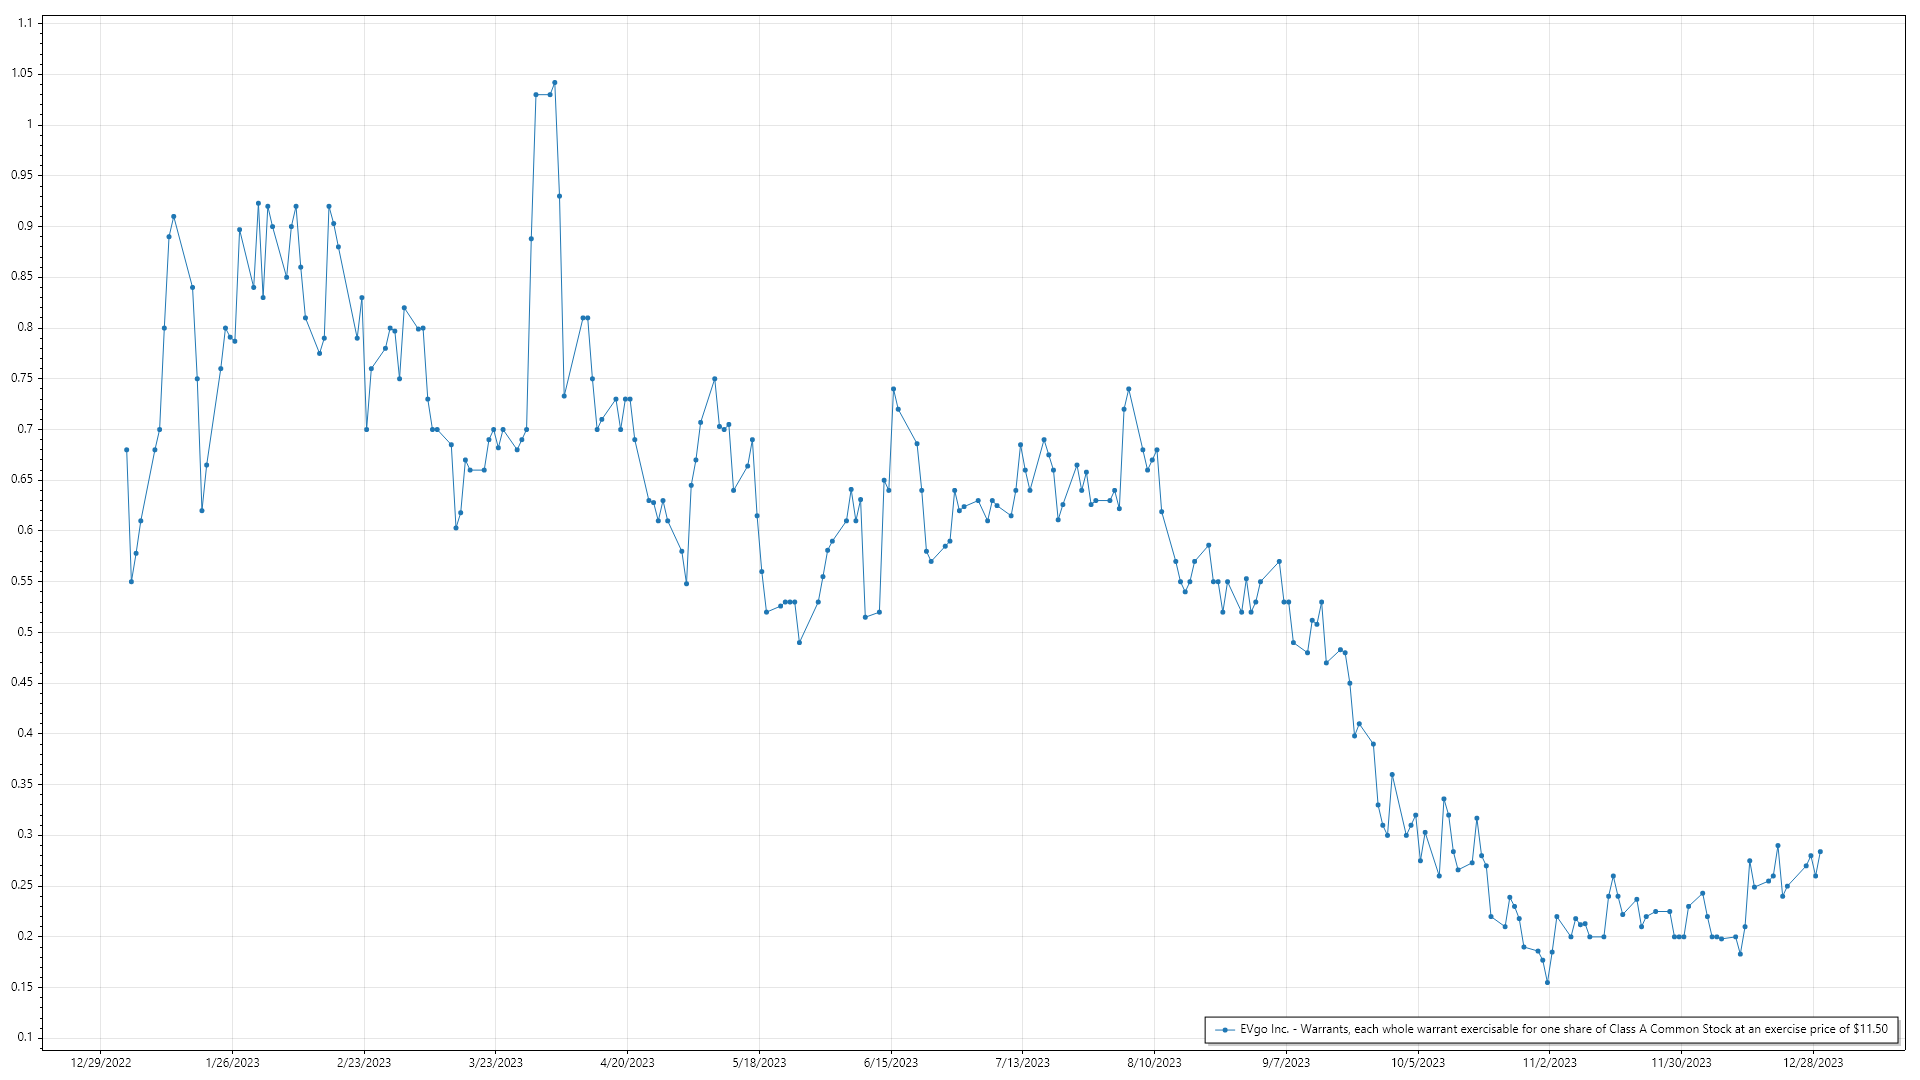Viewport: 1920px width, 1080px height.
Task: Click the EVgo Inc. Warrants legend text
Action: point(1563,1029)
